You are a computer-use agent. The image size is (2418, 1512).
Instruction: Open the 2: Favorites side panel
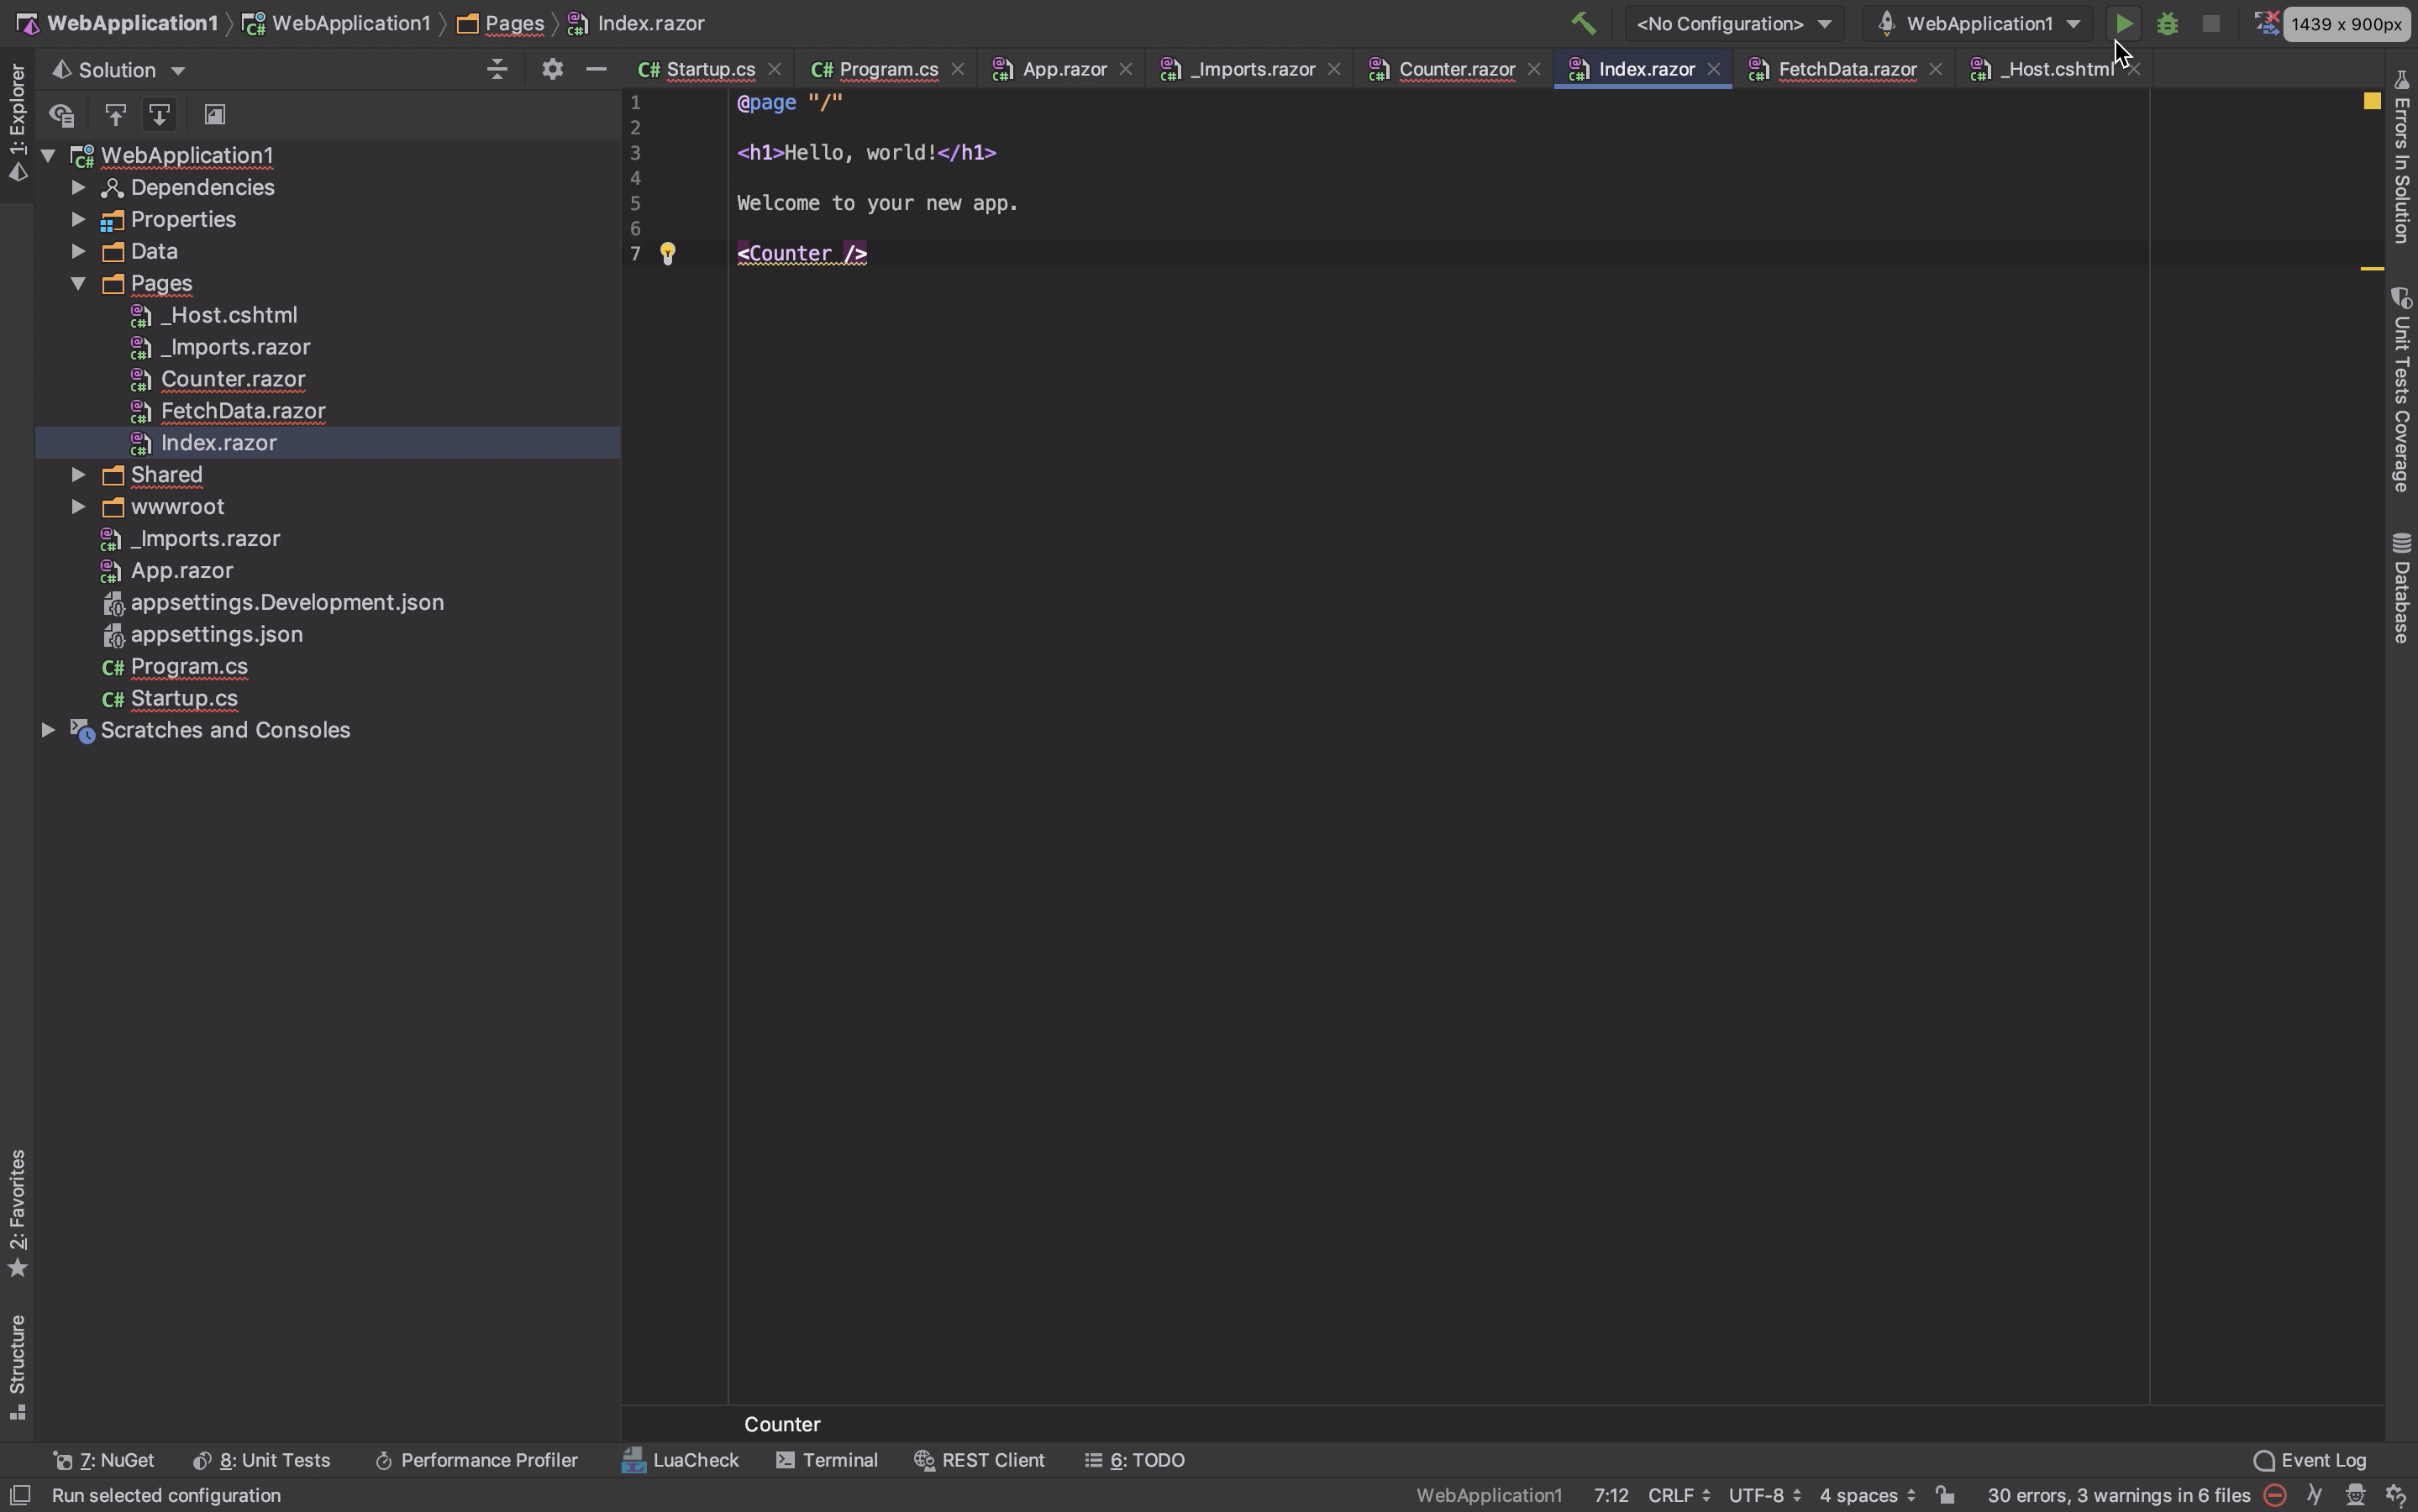pyautogui.click(x=17, y=1213)
